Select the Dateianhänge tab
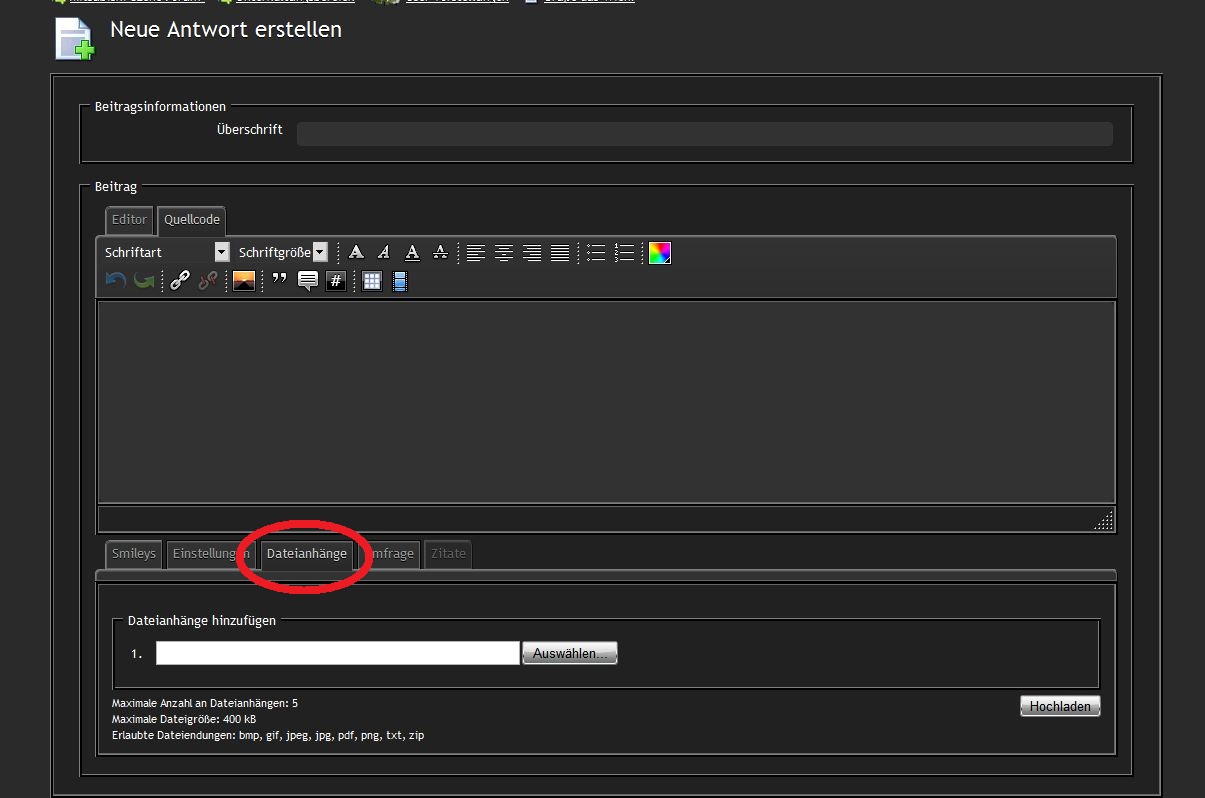 point(307,554)
